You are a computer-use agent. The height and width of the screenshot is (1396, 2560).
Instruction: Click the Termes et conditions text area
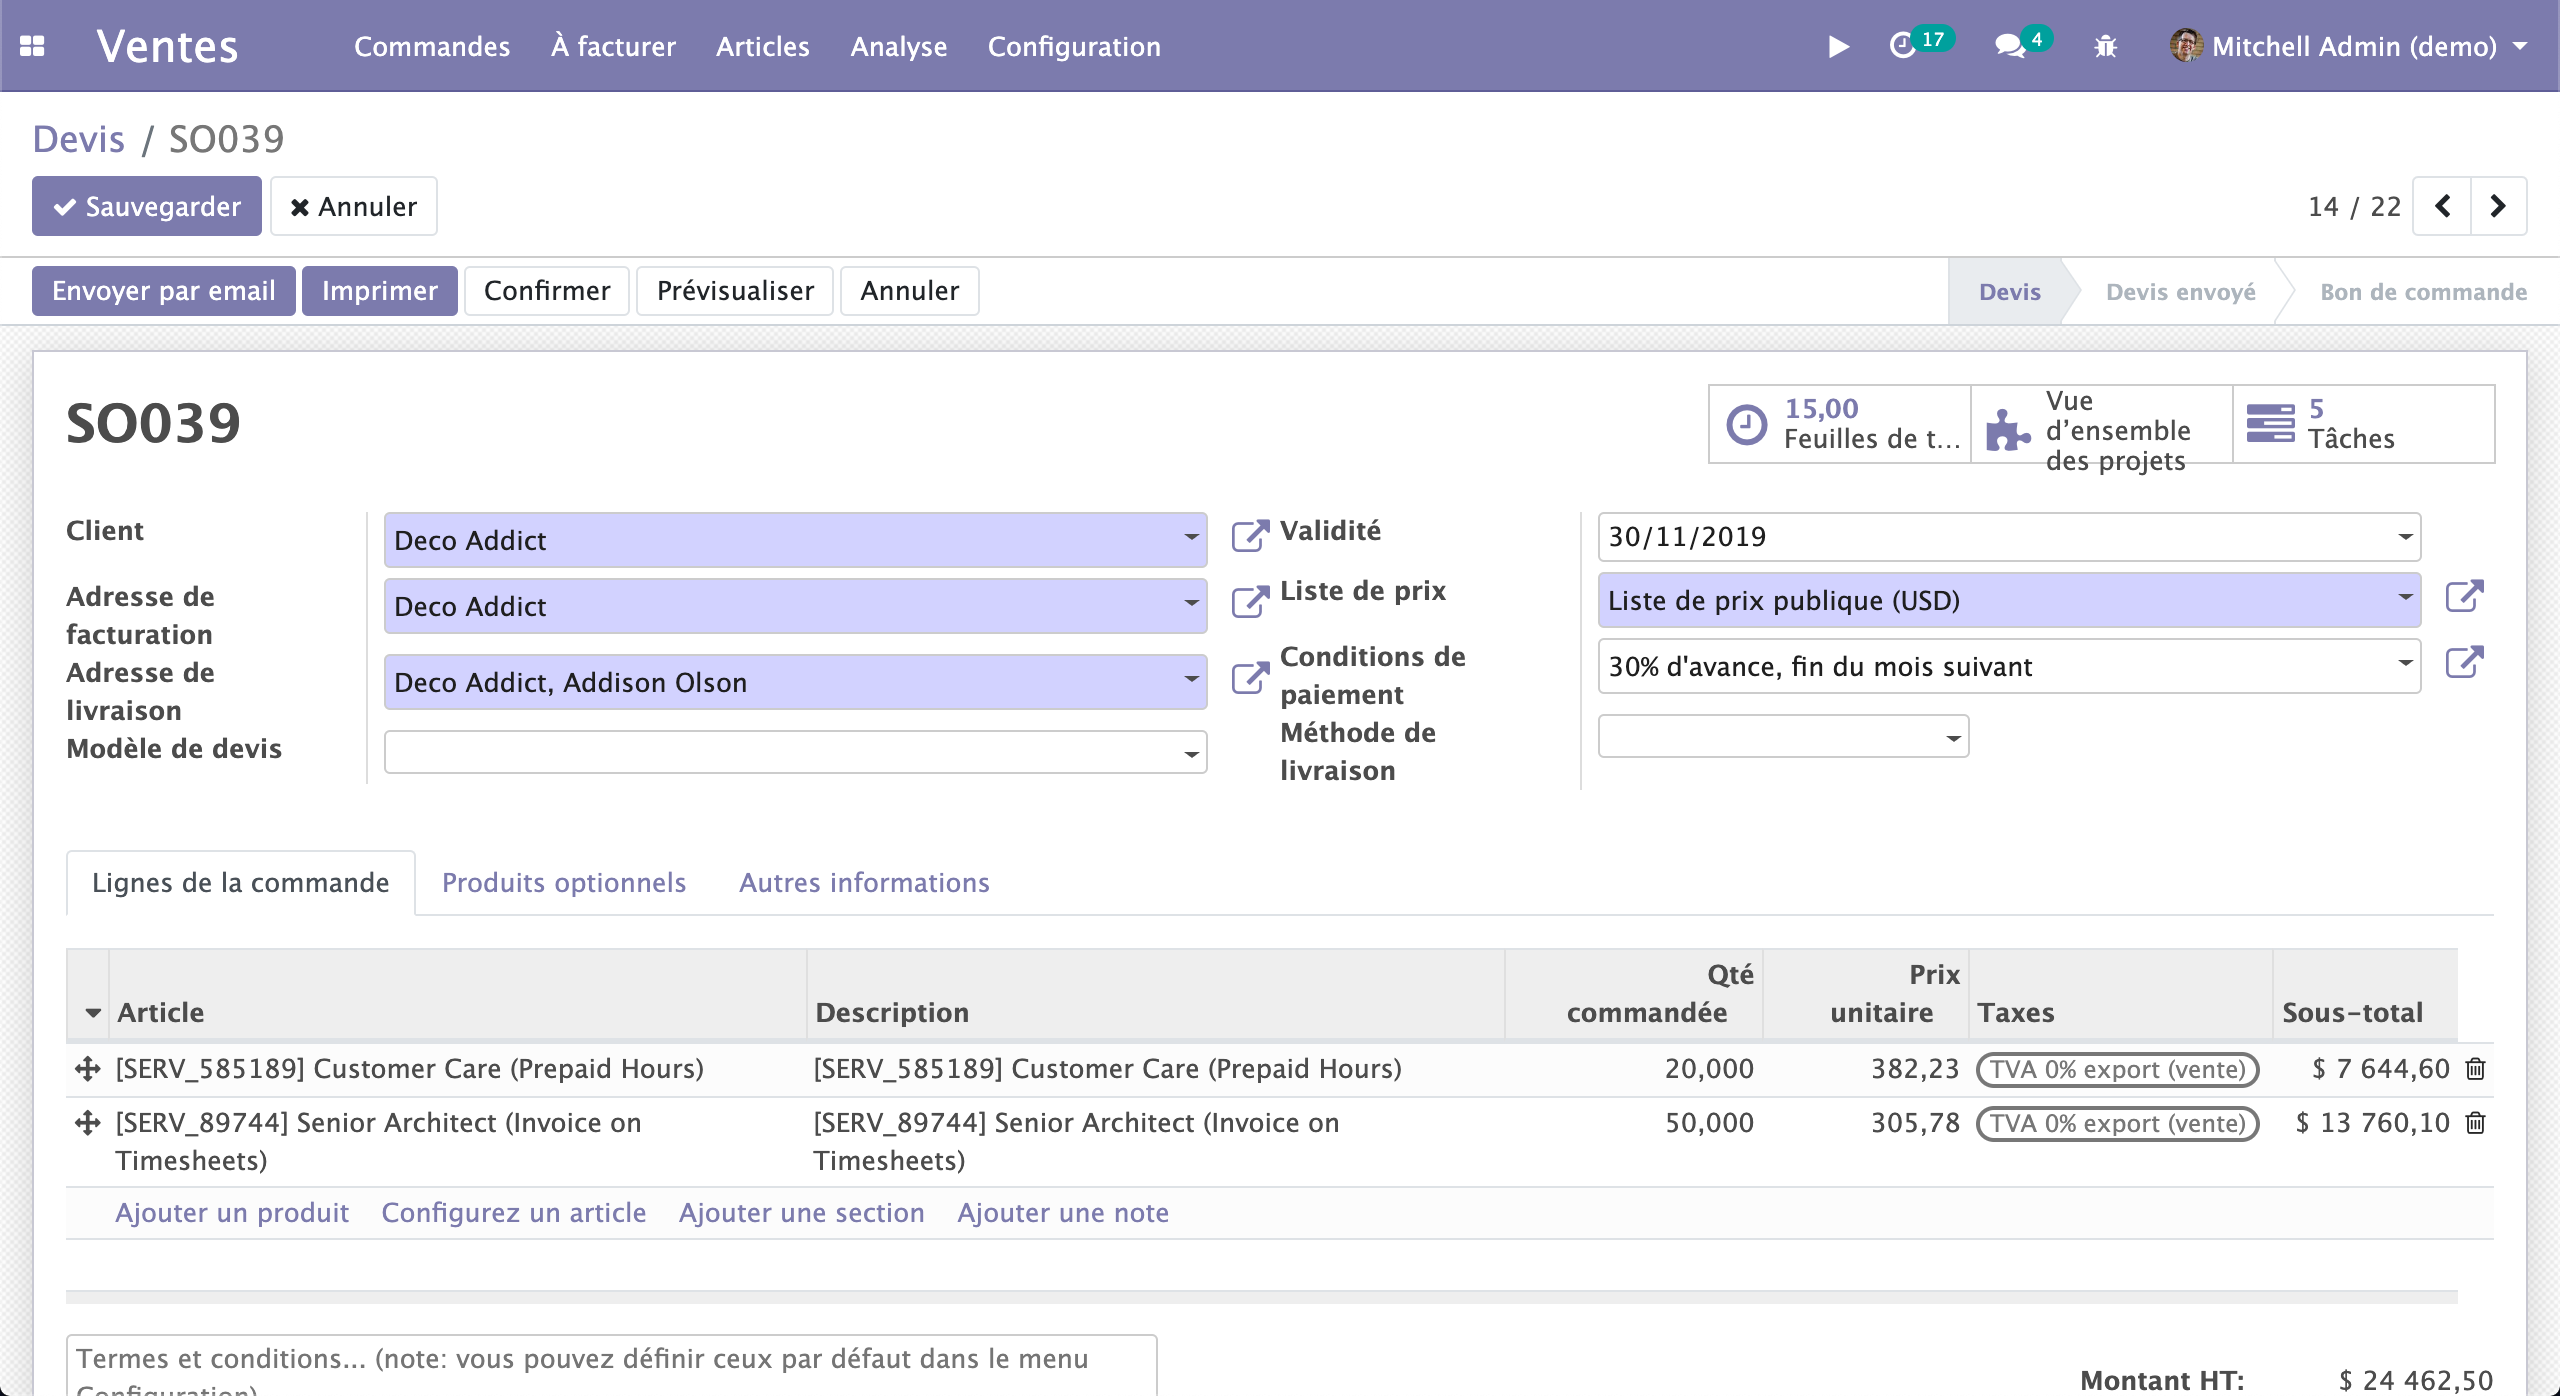pos(600,1360)
